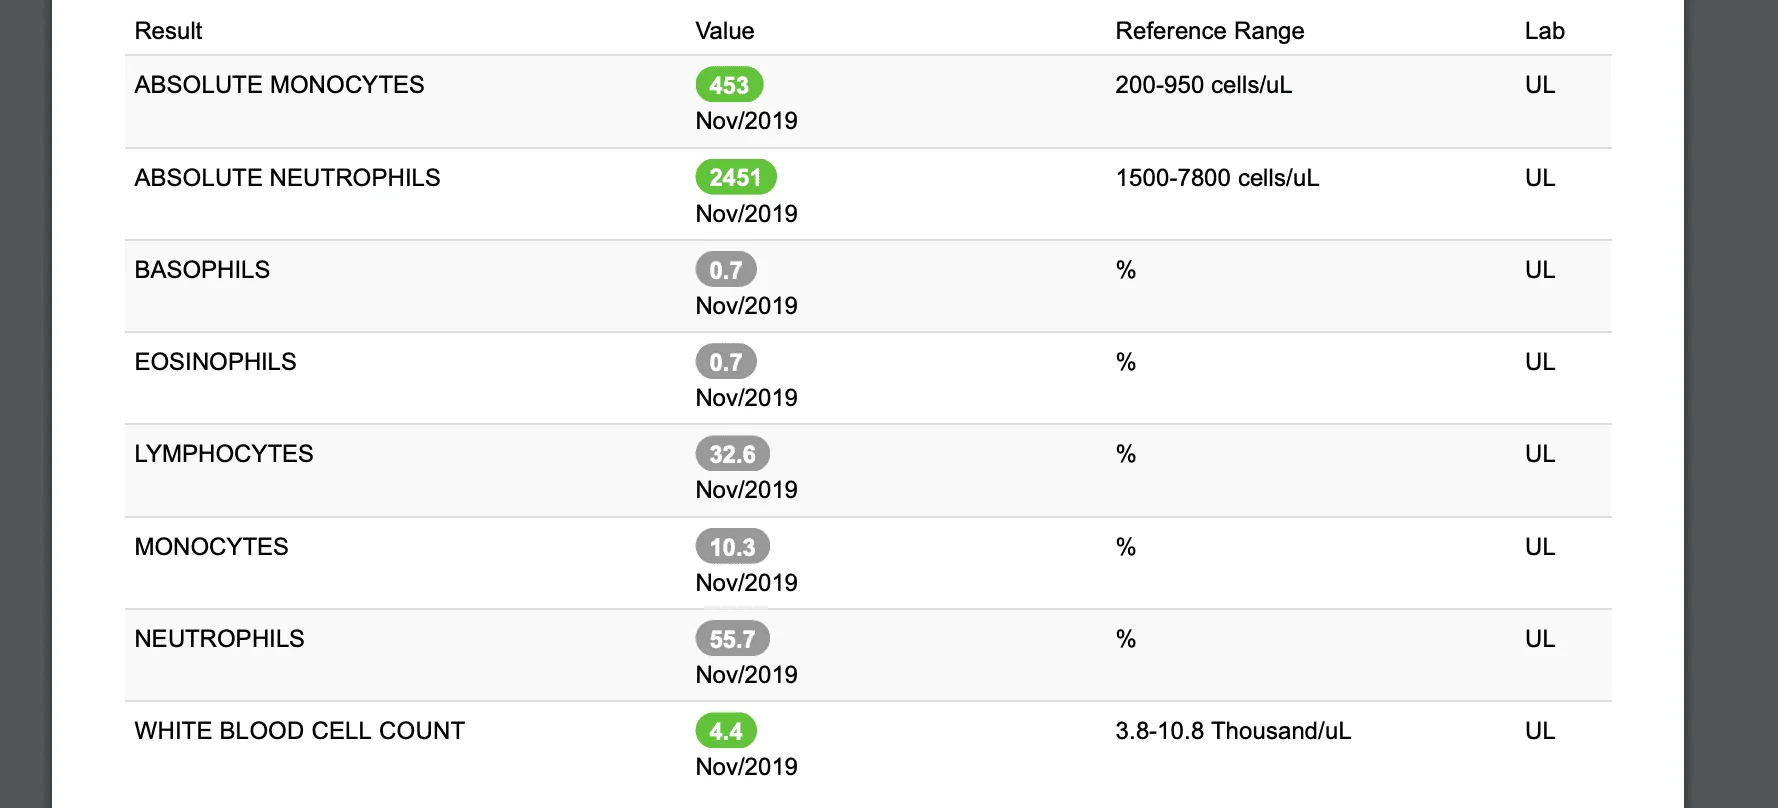Click the % reference unit for NEUTROPHILS
1778x808 pixels.
tap(1126, 639)
